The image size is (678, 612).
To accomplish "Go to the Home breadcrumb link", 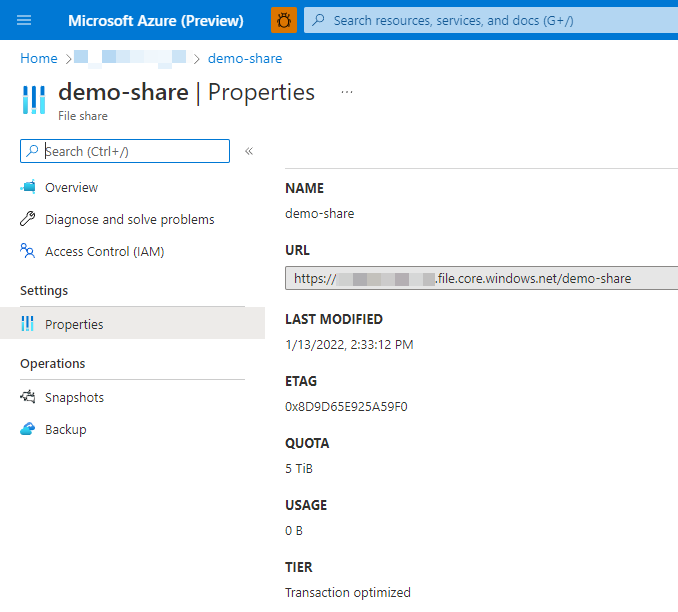I will (39, 58).
